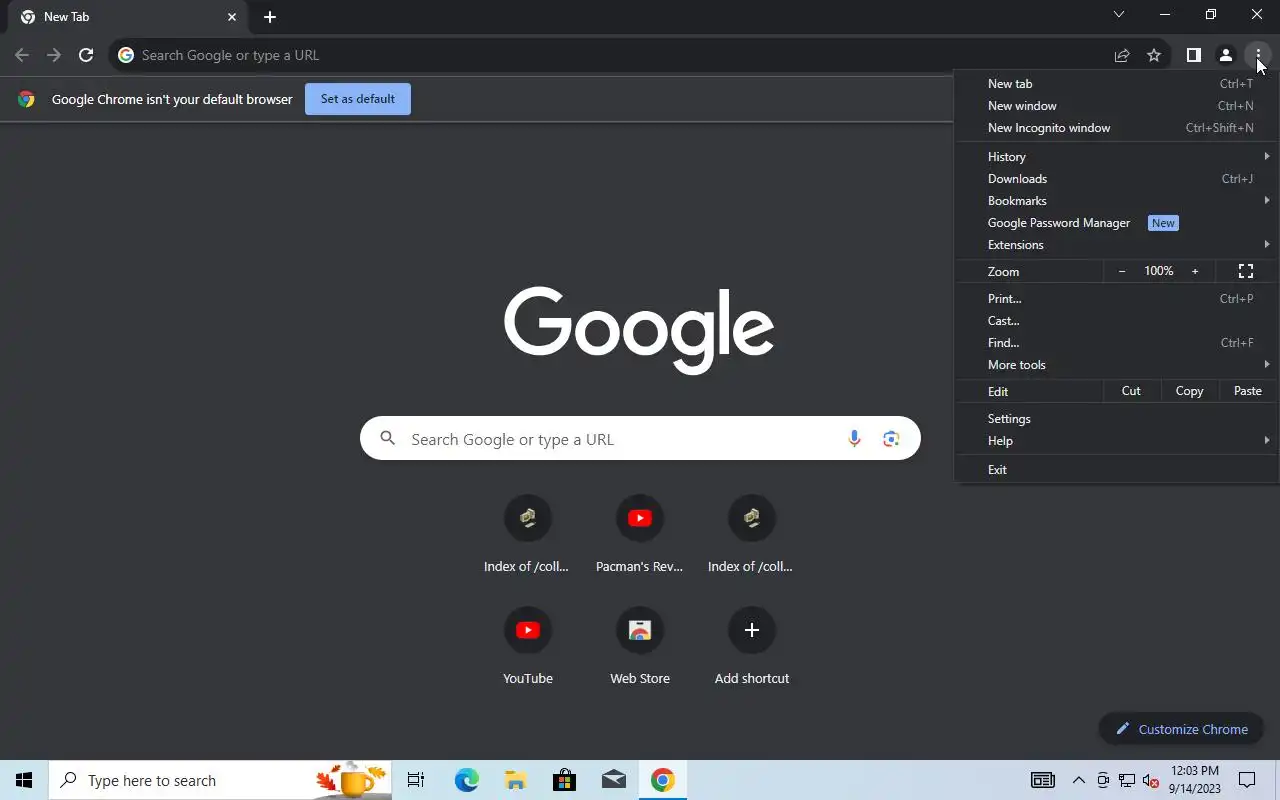Click Chrome icon in taskbar

pos(662,780)
